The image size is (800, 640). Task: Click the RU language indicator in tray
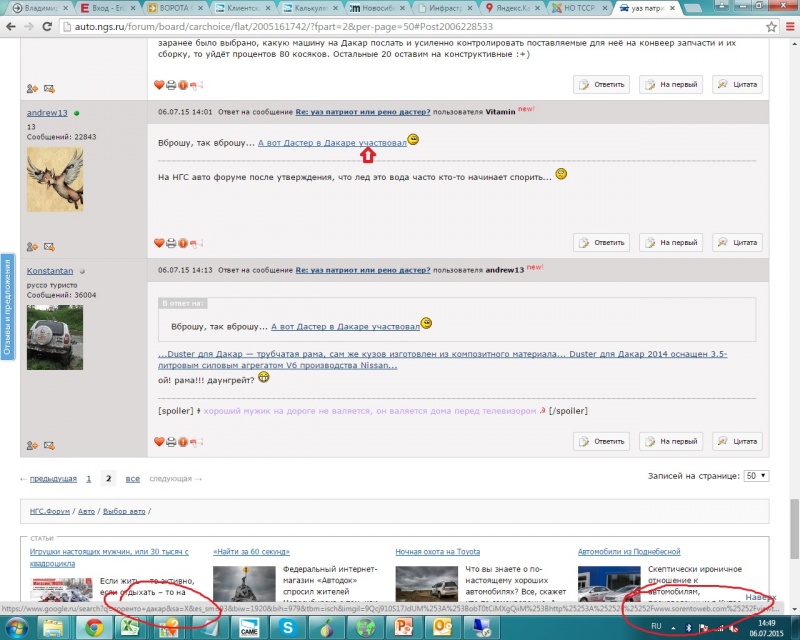657,627
